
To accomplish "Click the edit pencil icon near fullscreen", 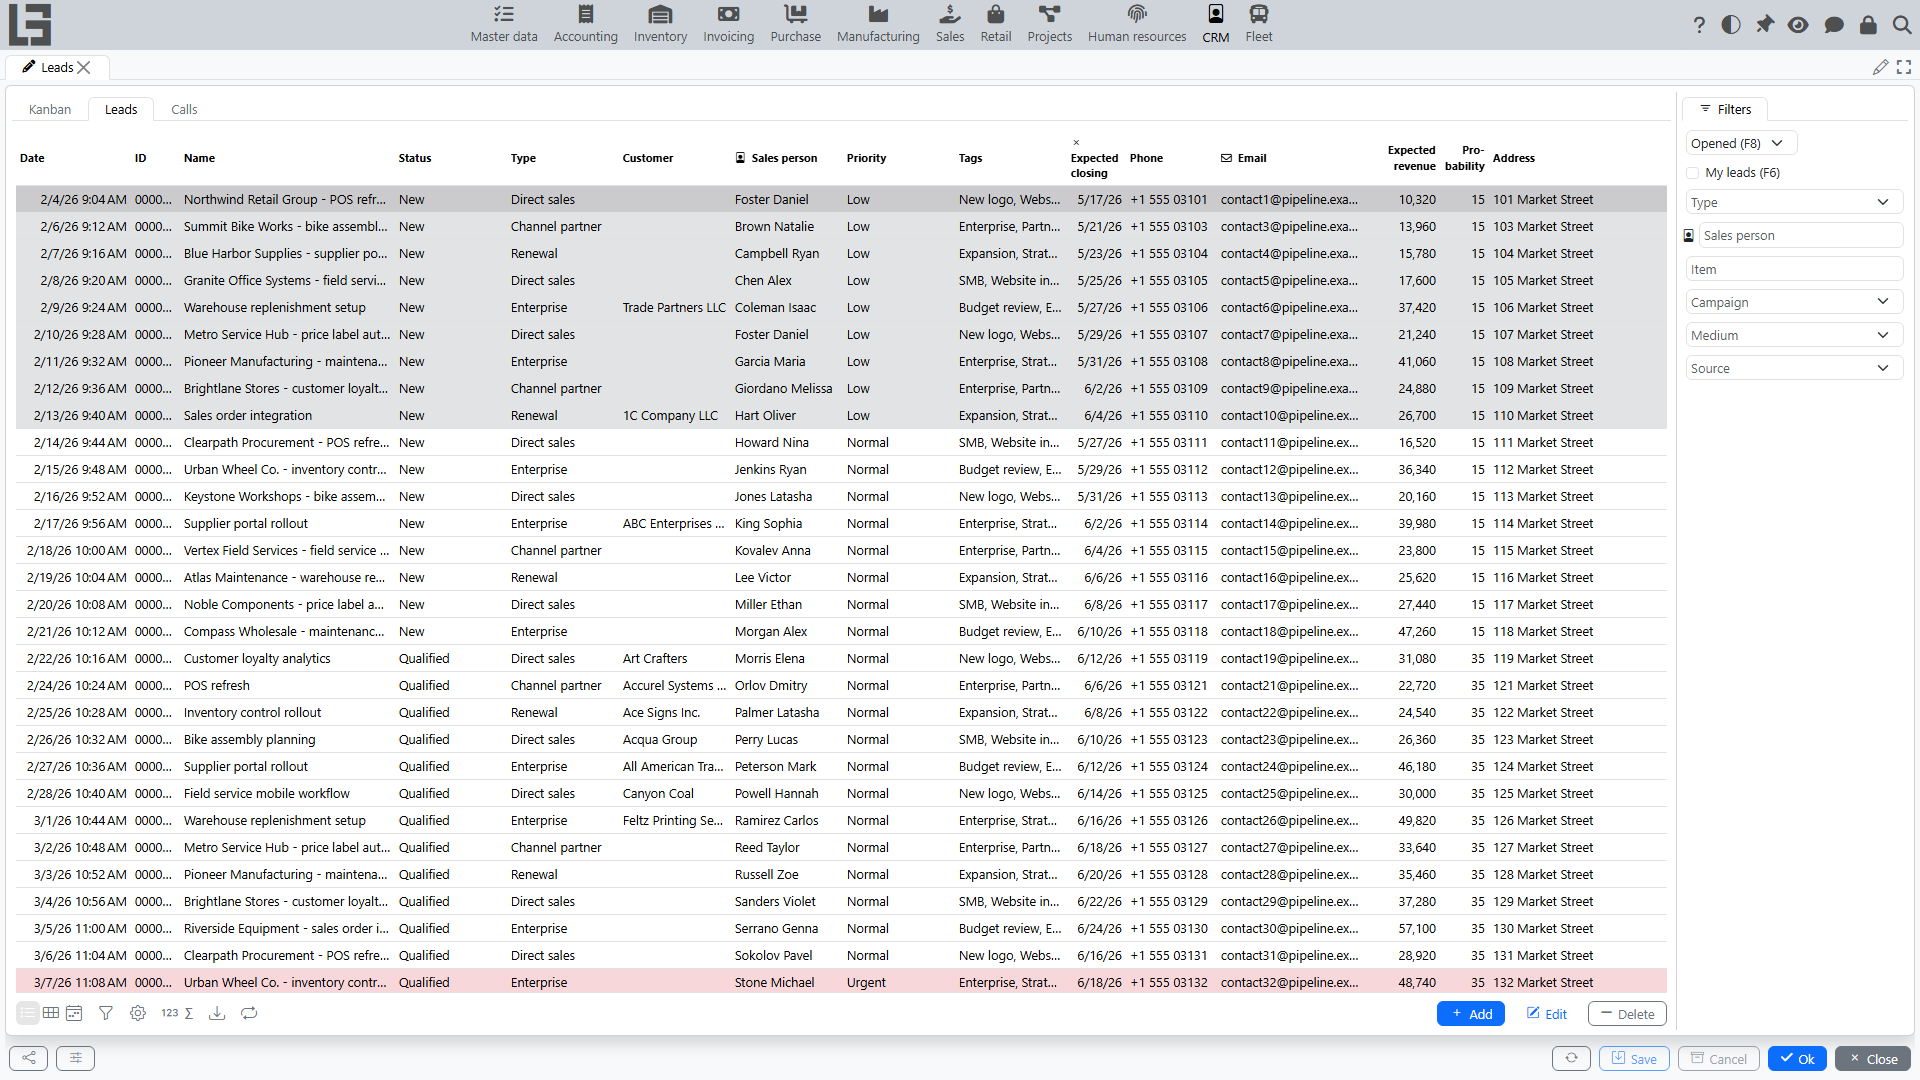I will (x=1880, y=67).
